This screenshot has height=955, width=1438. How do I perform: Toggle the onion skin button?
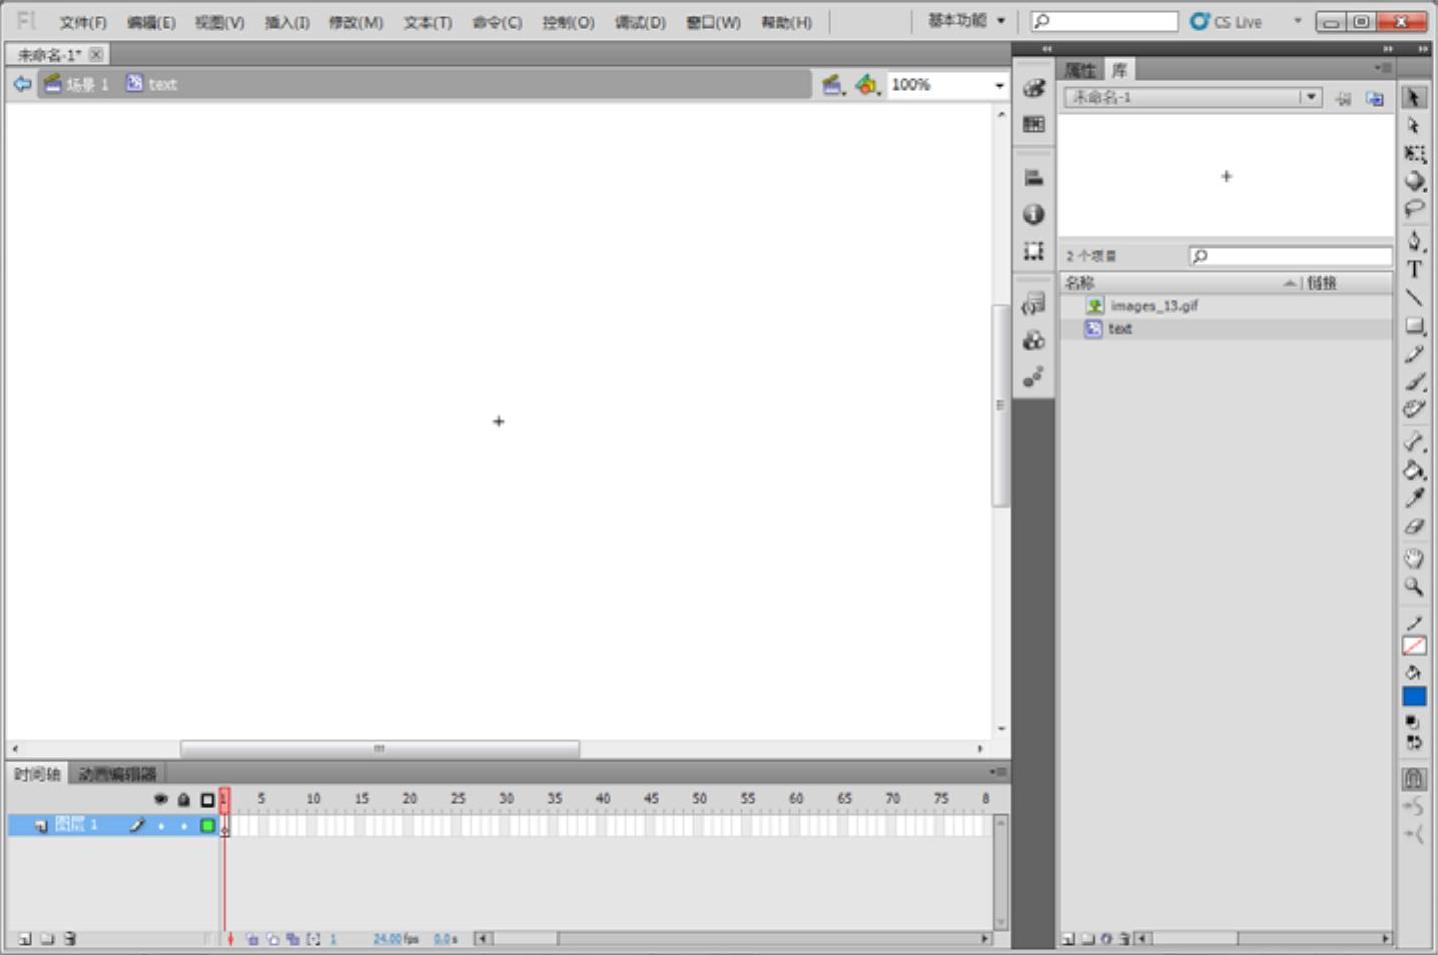(252, 939)
